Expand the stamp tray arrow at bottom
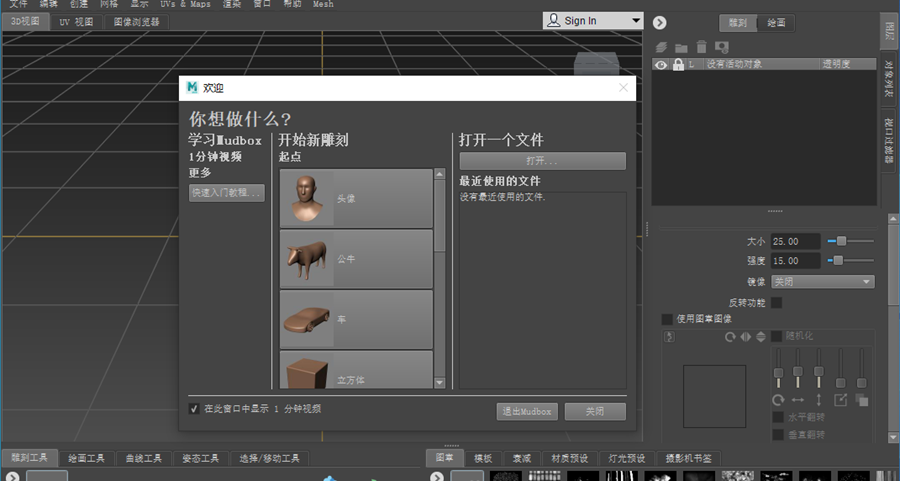 (x=437, y=476)
